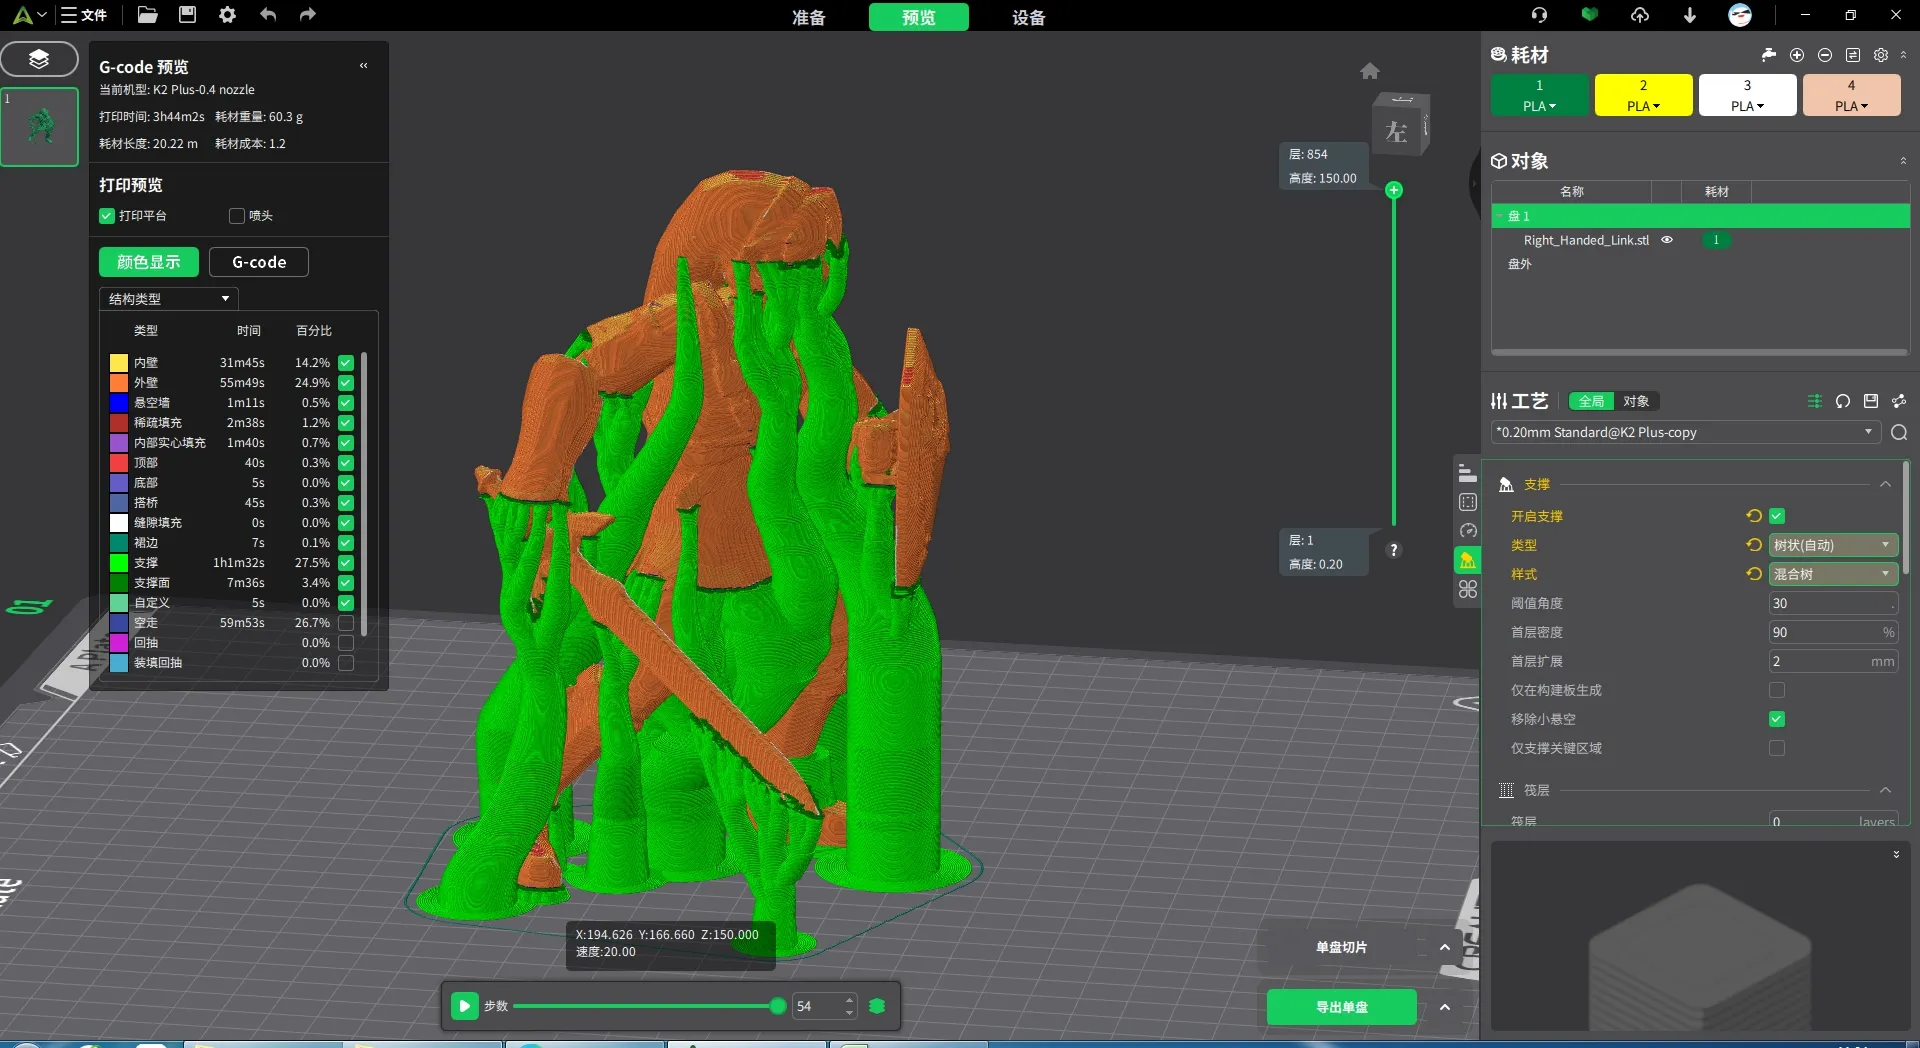Open filament settings gear icon
1920x1048 pixels.
point(1881,55)
